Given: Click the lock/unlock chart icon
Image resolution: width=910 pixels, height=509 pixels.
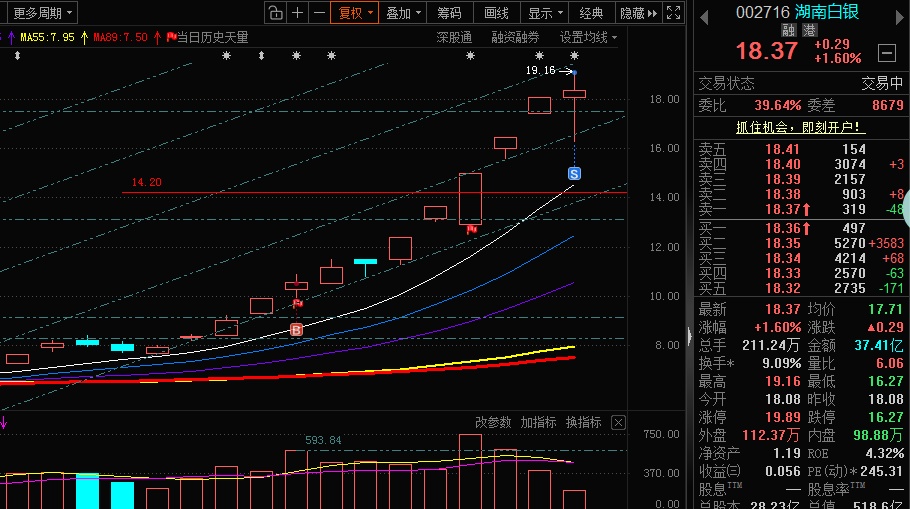Looking at the screenshot, I should click(x=275, y=13).
